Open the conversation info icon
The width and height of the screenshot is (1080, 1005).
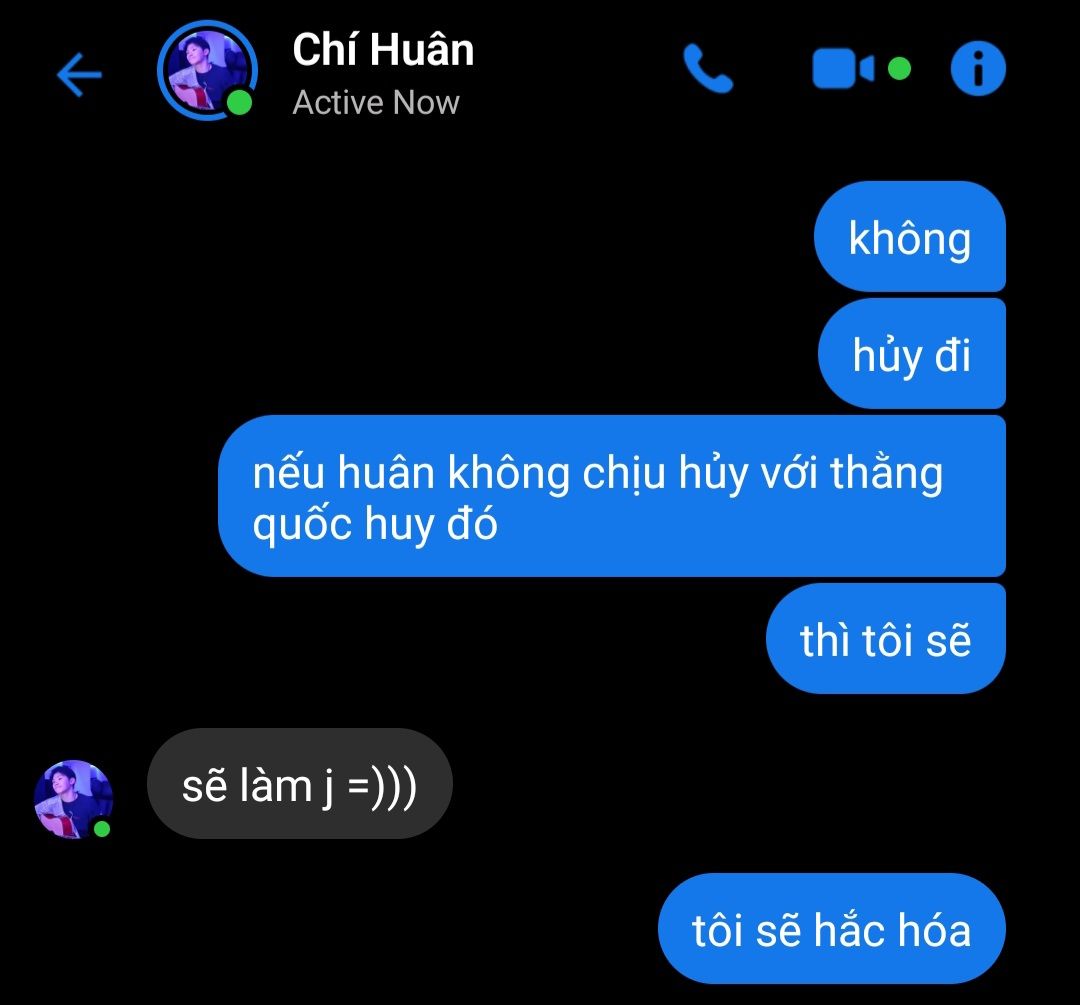[977, 68]
